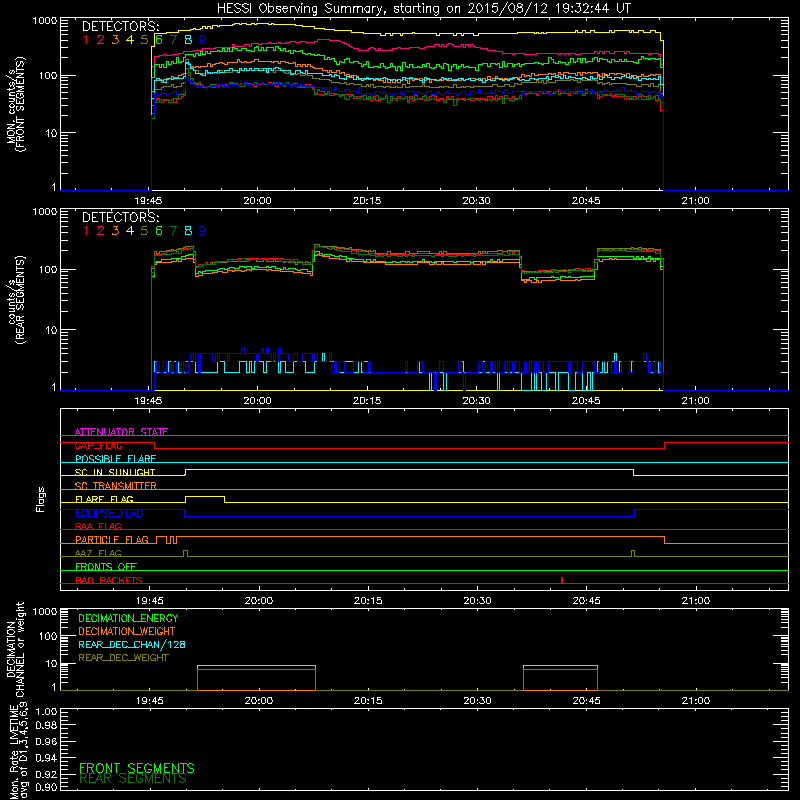Click 20:15 tick label under decimation plot
Viewport: 800px width, 800px height.
pyautogui.click(x=368, y=701)
